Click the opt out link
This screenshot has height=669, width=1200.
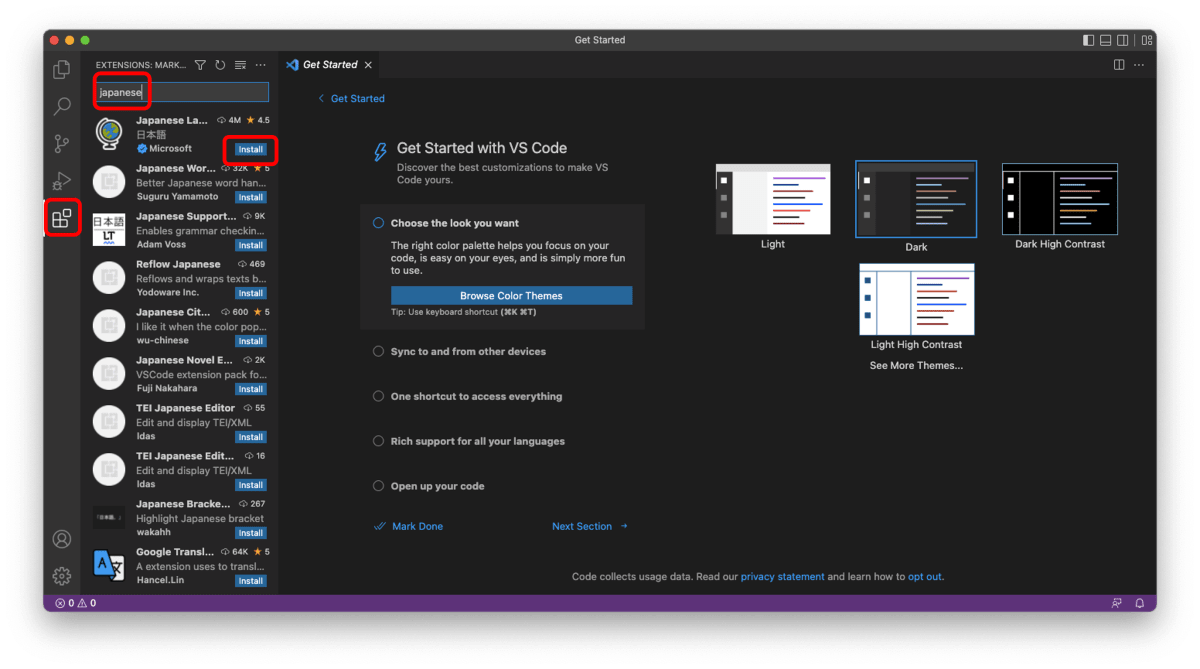[x=924, y=577]
